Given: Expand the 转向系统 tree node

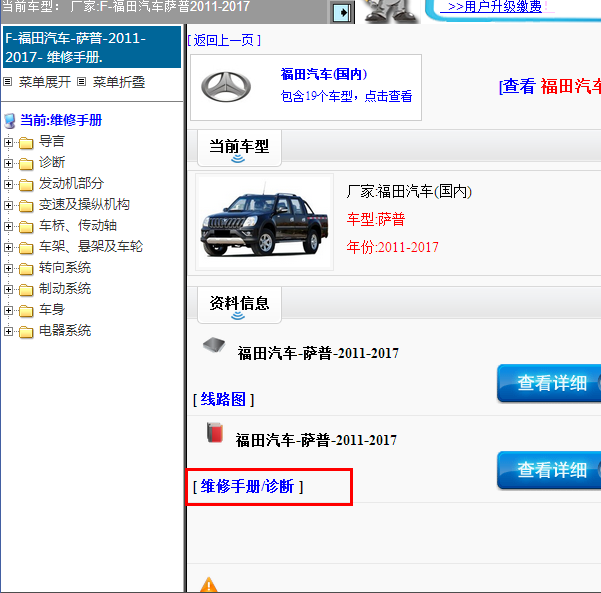Looking at the screenshot, I should [x=8, y=269].
